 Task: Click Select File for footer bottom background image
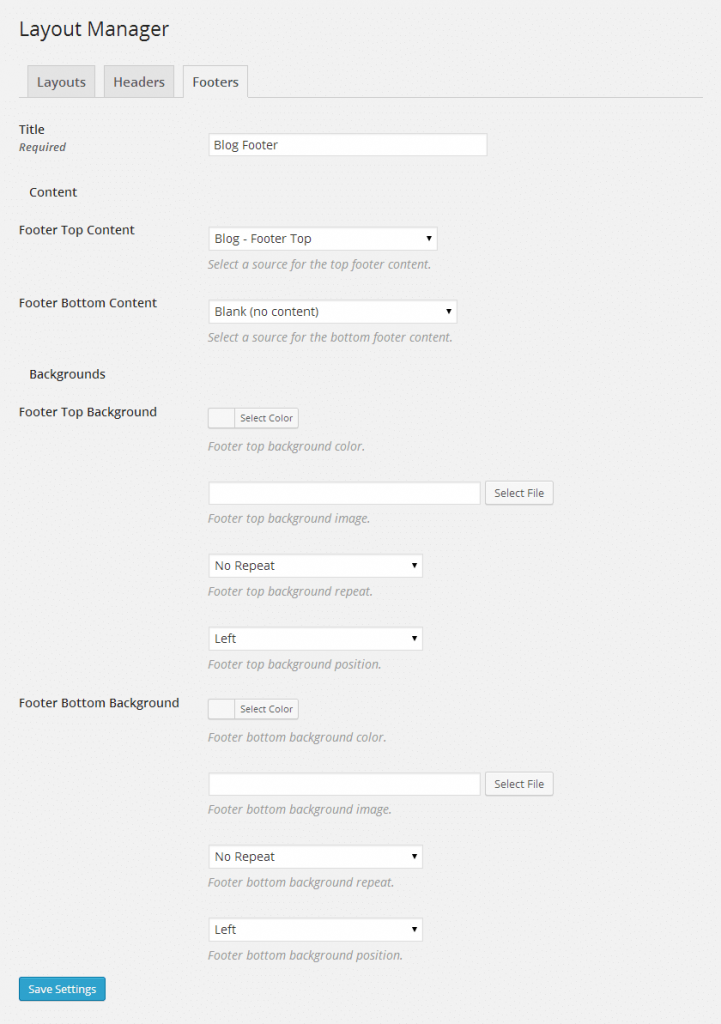[x=518, y=783]
